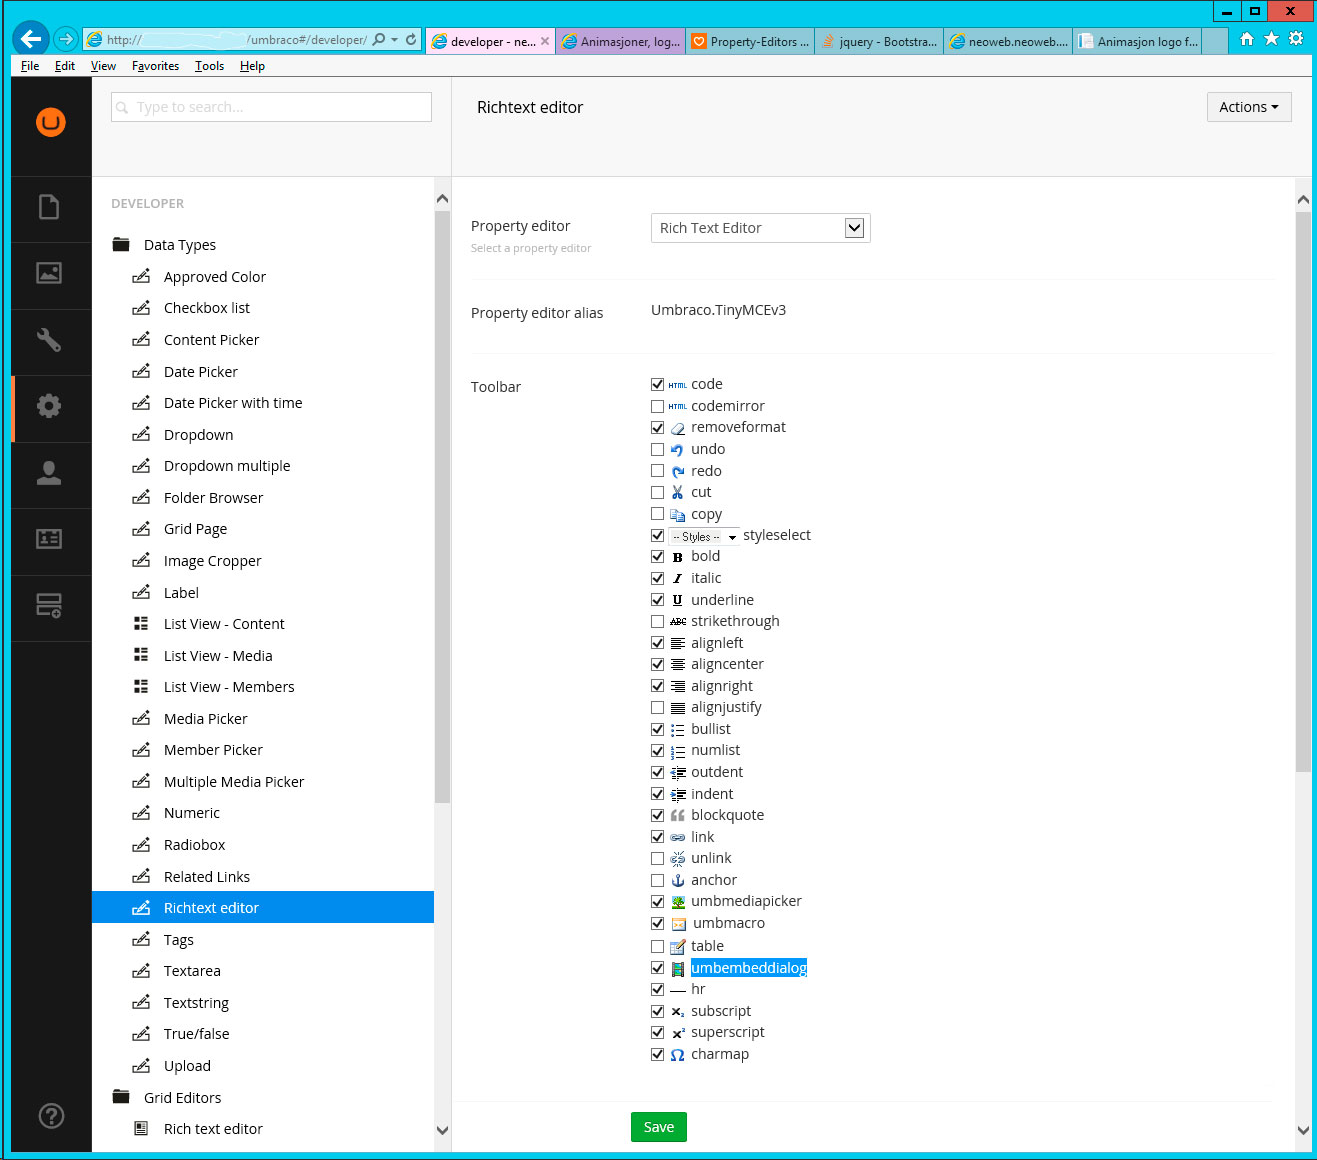Screen dimensions: 1317x1160
Task: Open the Styles styleselect dropdown
Action: coord(704,537)
